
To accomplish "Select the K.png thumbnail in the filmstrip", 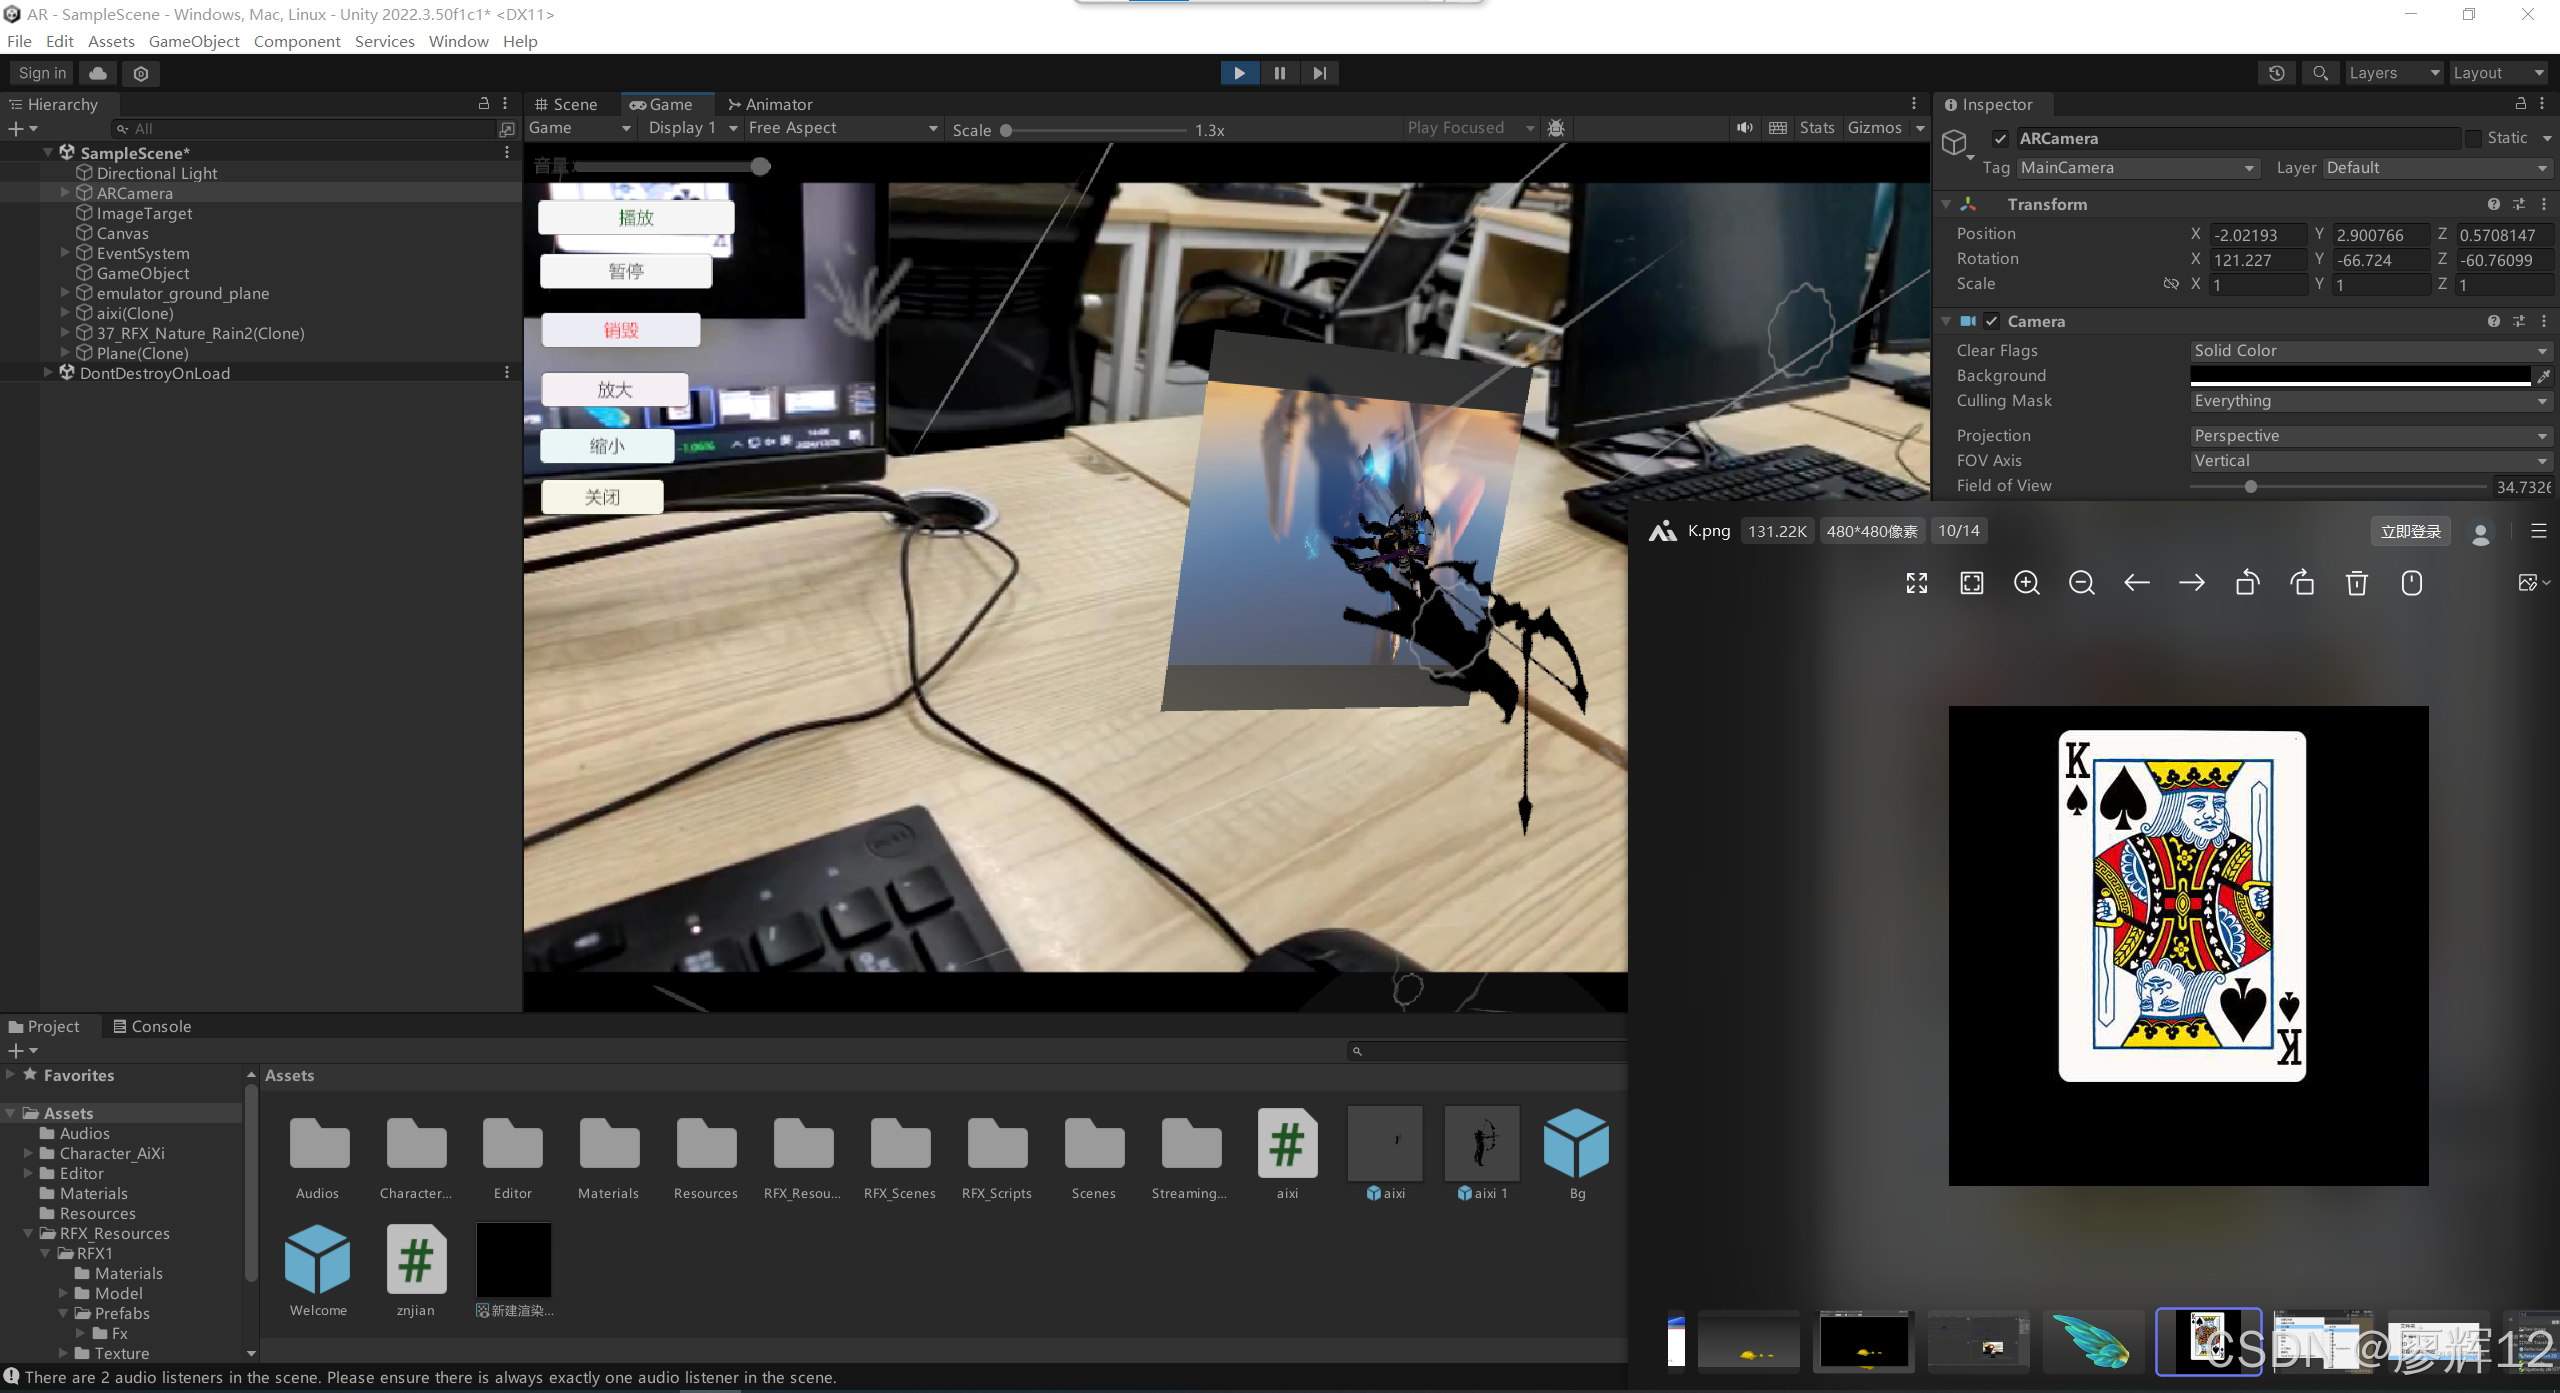I will click(2207, 1341).
